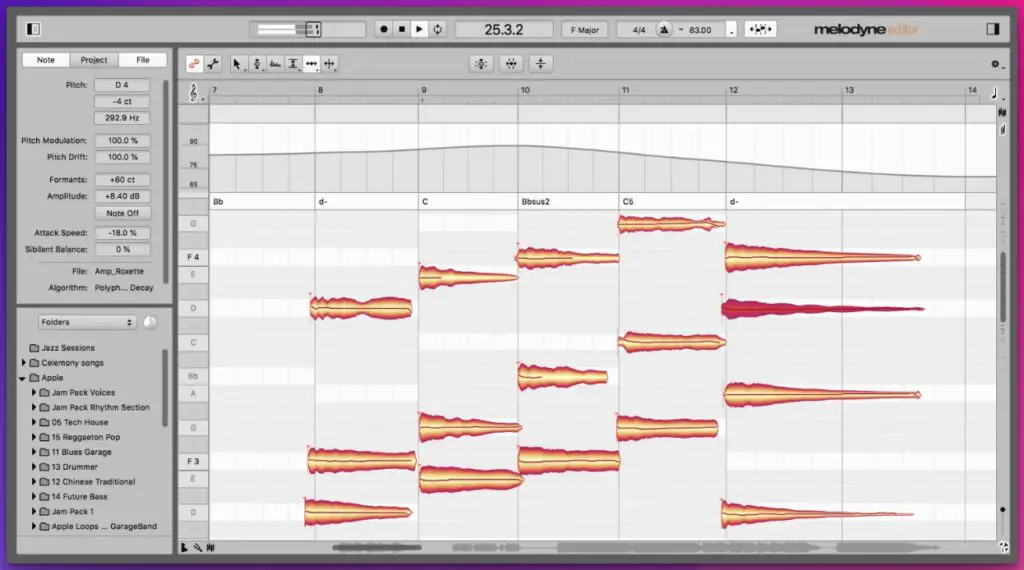Click the Pitch Modulation 100.0 % field
This screenshot has height=570, width=1024.
[x=122, y=140]
